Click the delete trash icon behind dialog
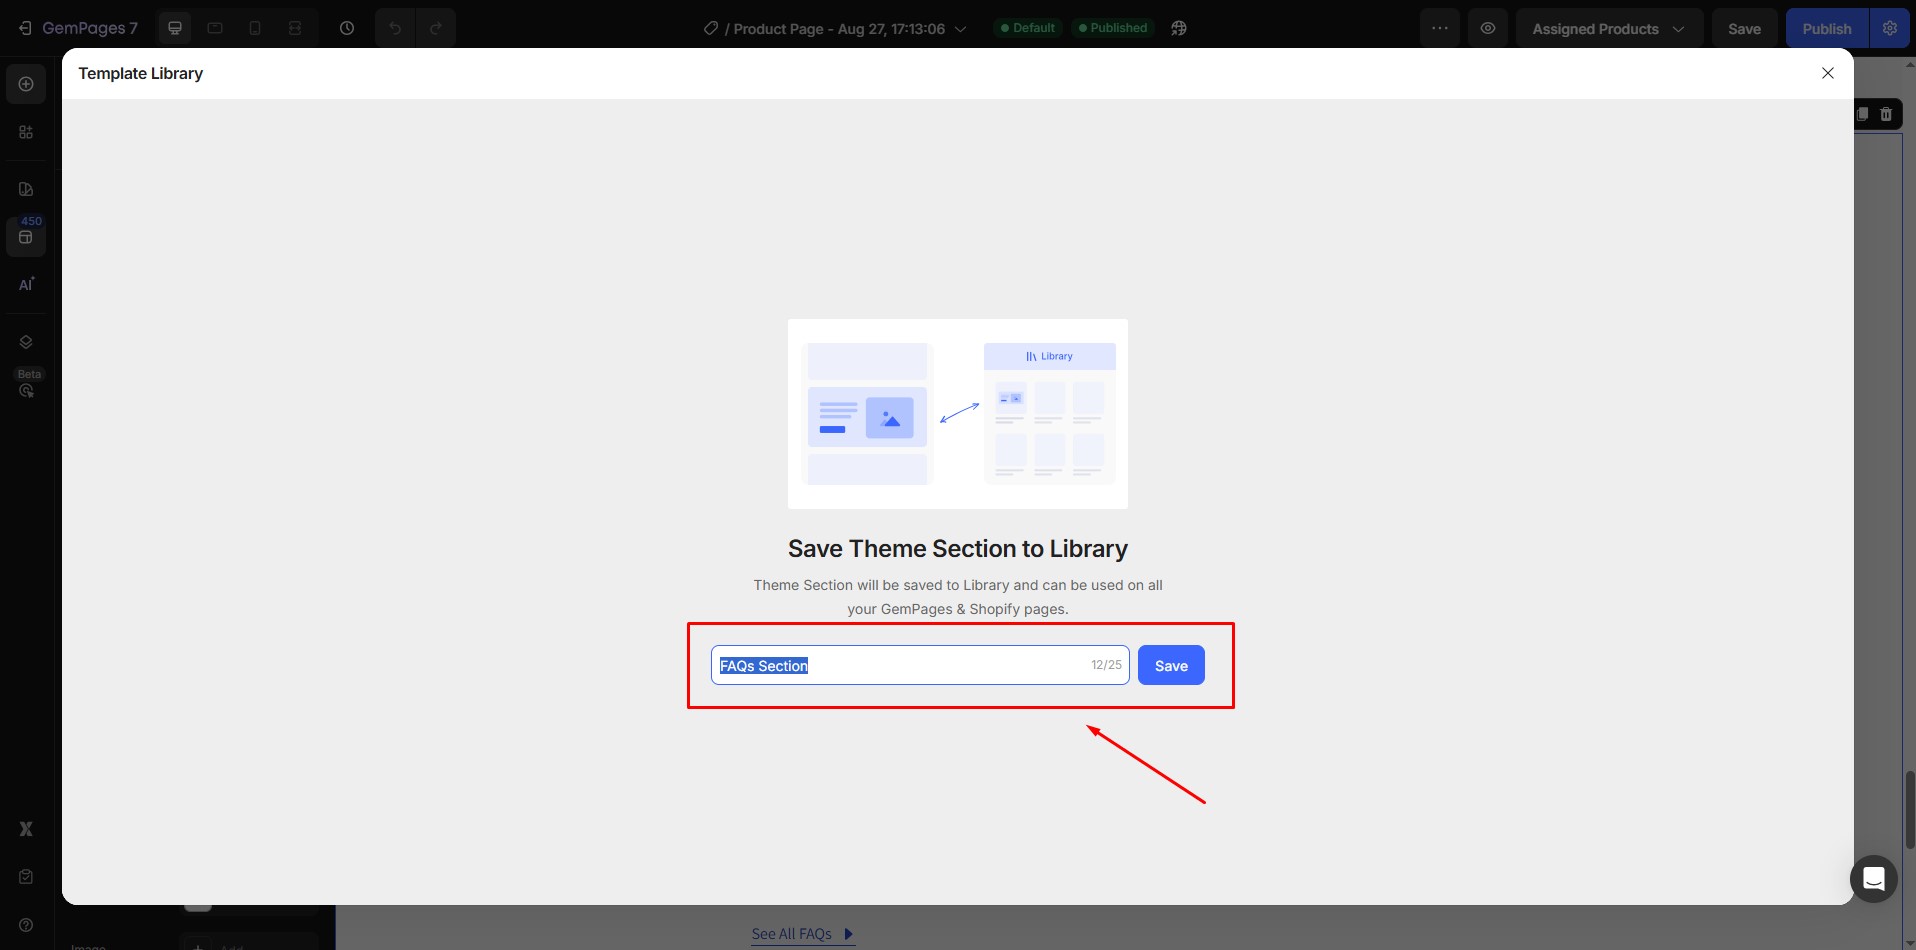1916x950 pixels. [1886, 114]
